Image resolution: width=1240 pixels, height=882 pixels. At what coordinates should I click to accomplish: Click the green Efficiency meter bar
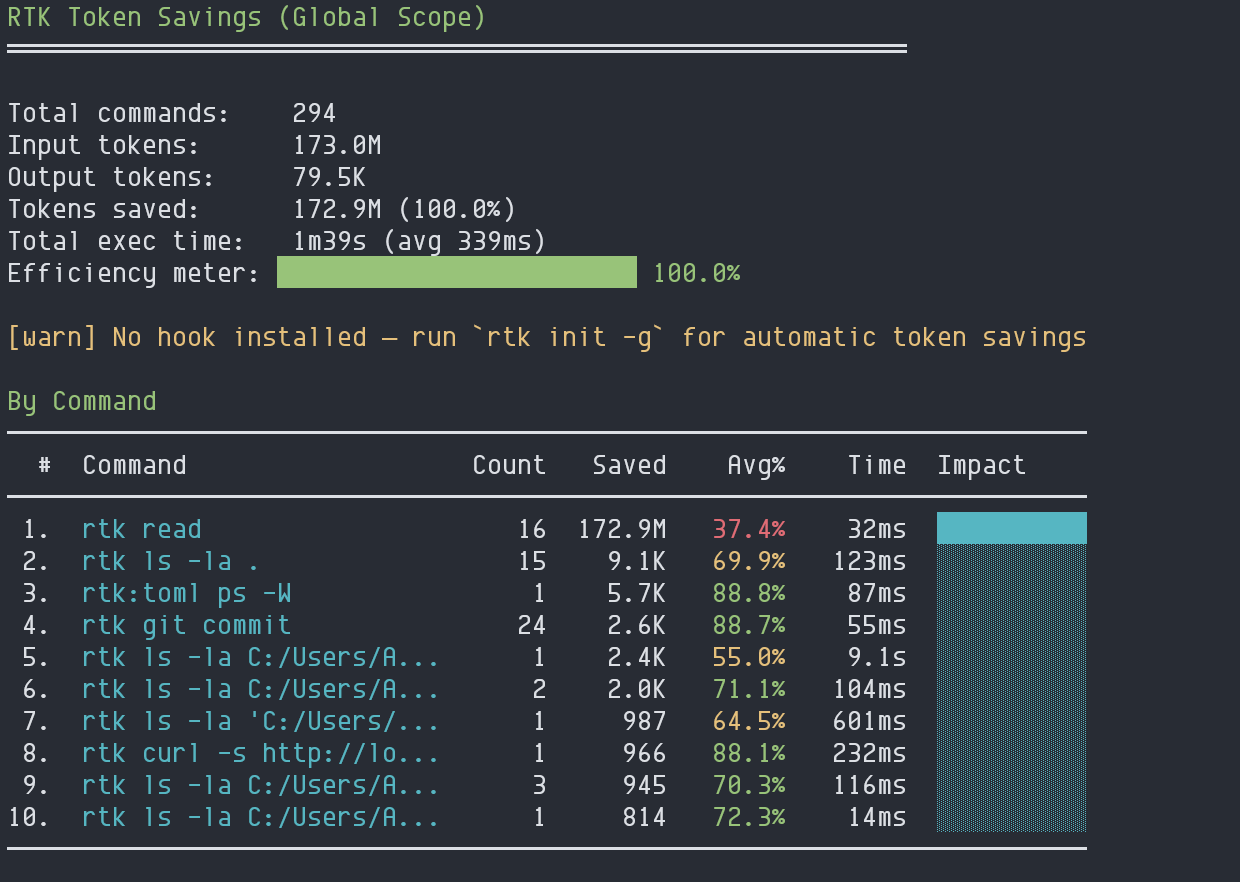pyautogui.click(x=457, y=272)
